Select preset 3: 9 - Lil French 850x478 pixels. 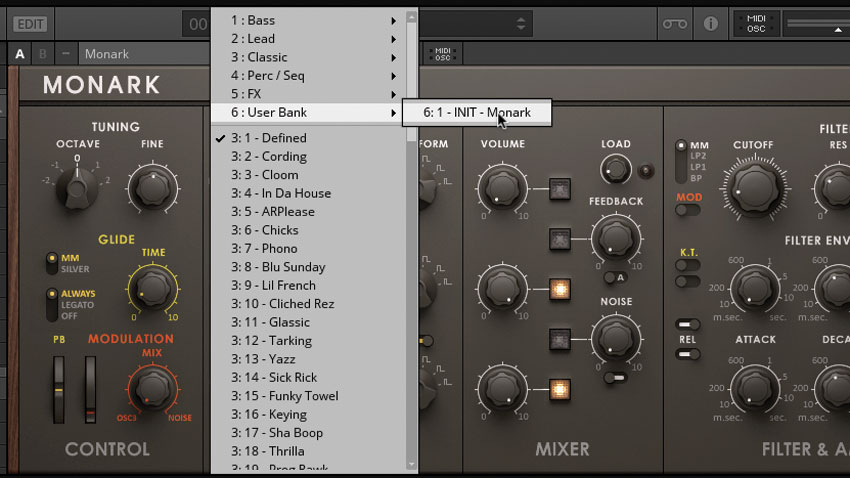pos(309,286)
